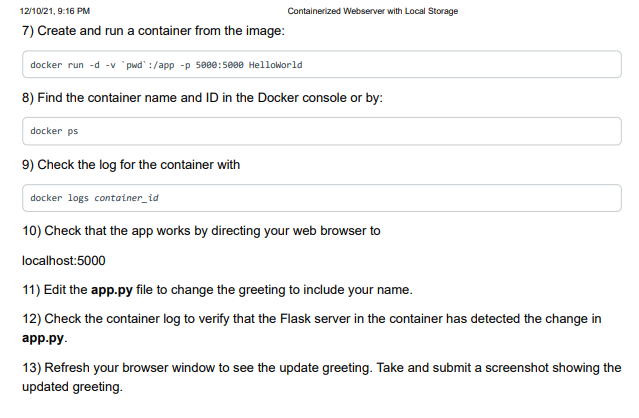Click the step 13 text about refreshing browser
The width and height of the screenshot is (639, 418).
point(322,377)
